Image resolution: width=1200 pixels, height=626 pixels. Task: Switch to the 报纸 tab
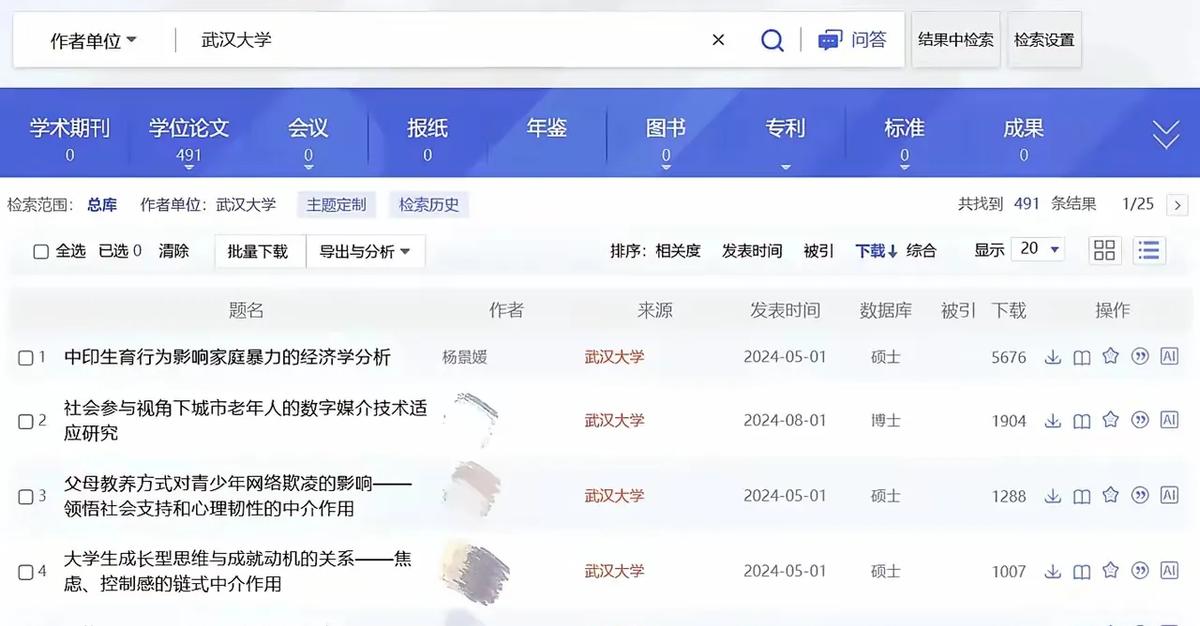pyautogui.click(x=427, y=129)
